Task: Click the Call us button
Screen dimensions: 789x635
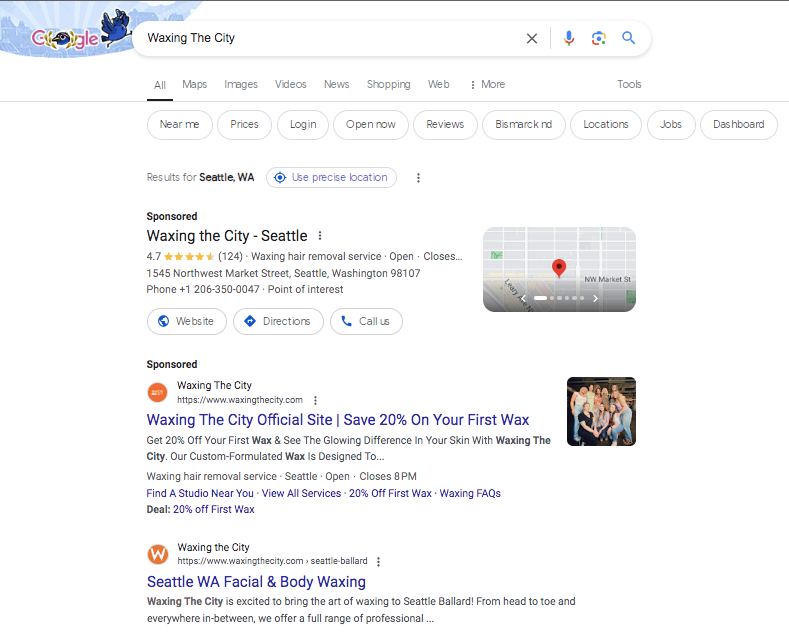Action: point(366,321)
